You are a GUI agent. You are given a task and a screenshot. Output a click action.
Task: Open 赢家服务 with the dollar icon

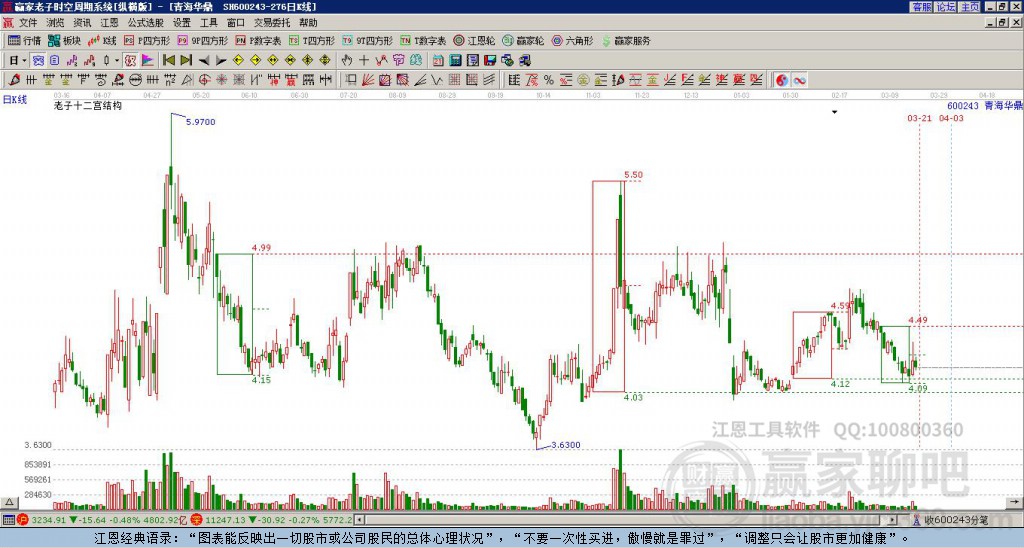pyautogui.click(x=626, y=40)
